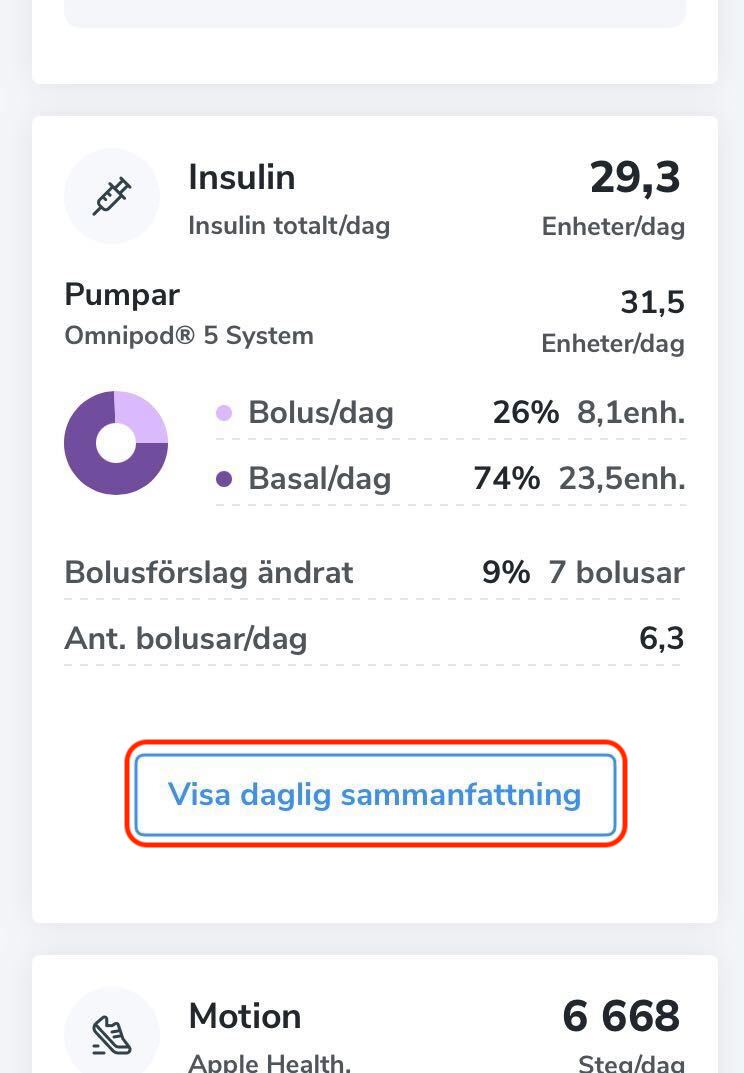Viewport: 744px width, 1073px height.
Task: Open the Motion section heading
Action: point(245,1016)
